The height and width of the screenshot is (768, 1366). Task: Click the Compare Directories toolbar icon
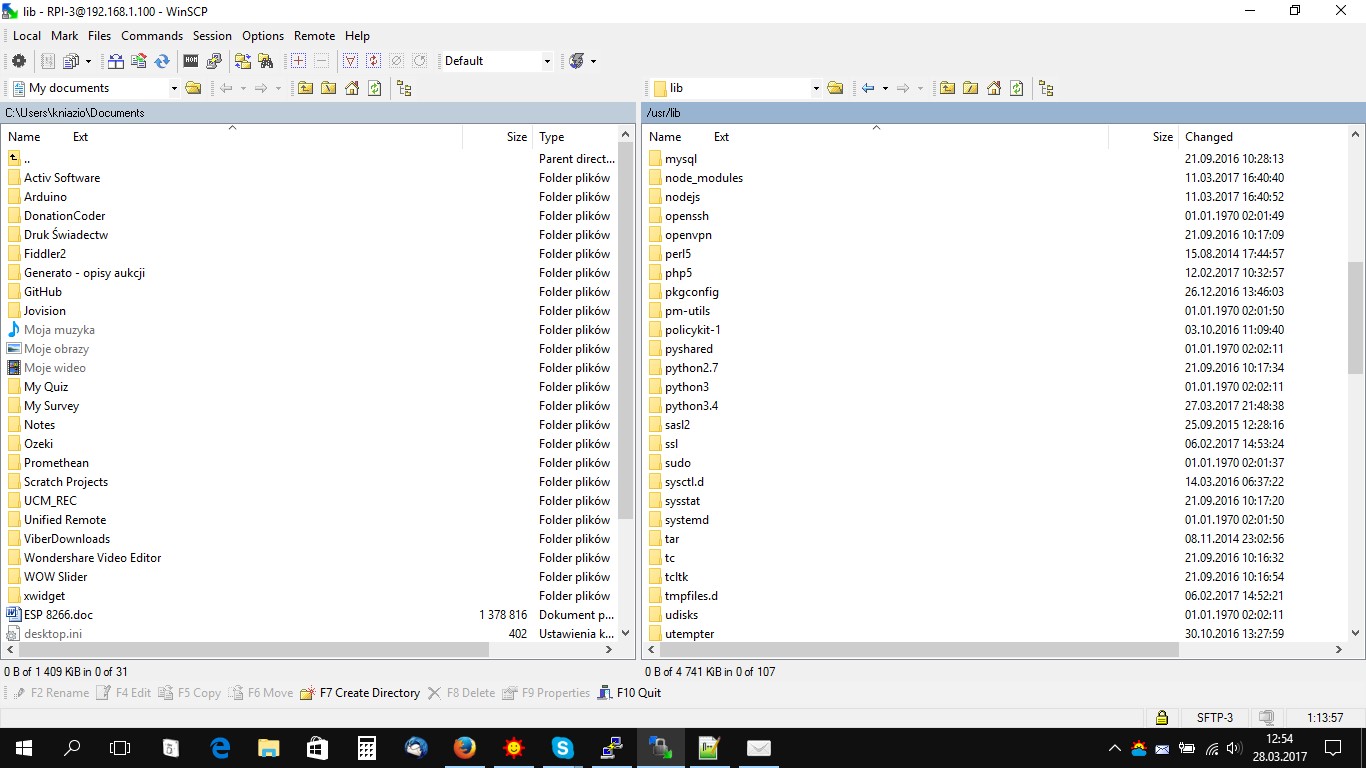[116, 61]
